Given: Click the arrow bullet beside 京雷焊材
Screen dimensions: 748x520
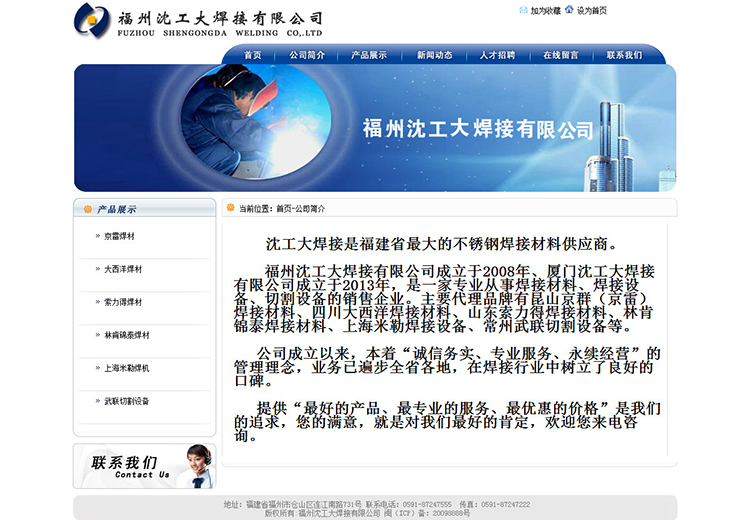Looking at the screenshot, I should tap(96, 237).
